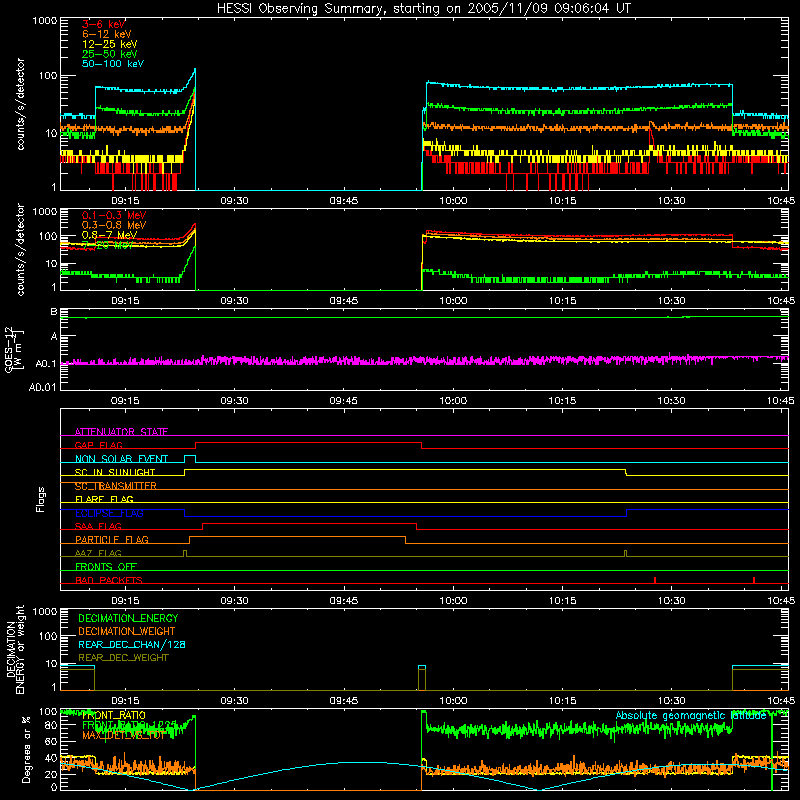The image size is (800, 800).
Task: Click the FLARE_FLAG label
Action: (x=104, y=499)
